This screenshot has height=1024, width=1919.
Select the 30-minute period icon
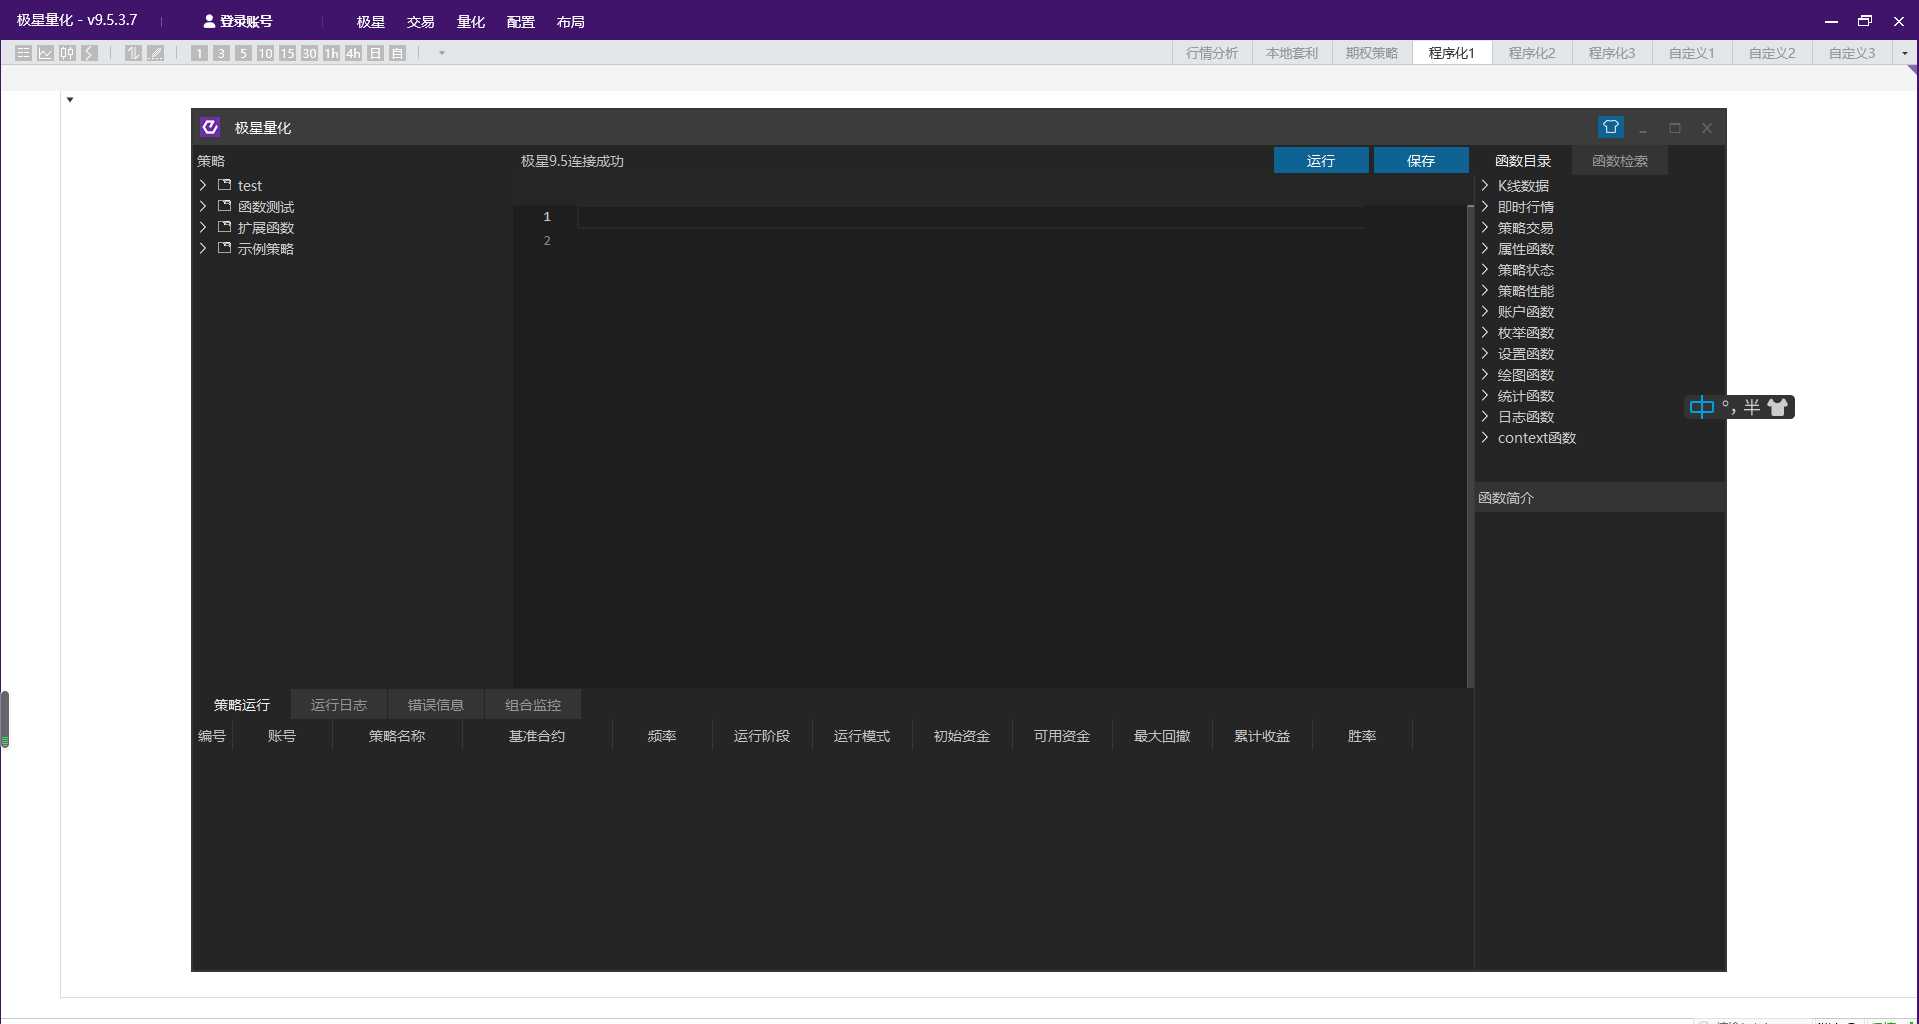point(309,53)
